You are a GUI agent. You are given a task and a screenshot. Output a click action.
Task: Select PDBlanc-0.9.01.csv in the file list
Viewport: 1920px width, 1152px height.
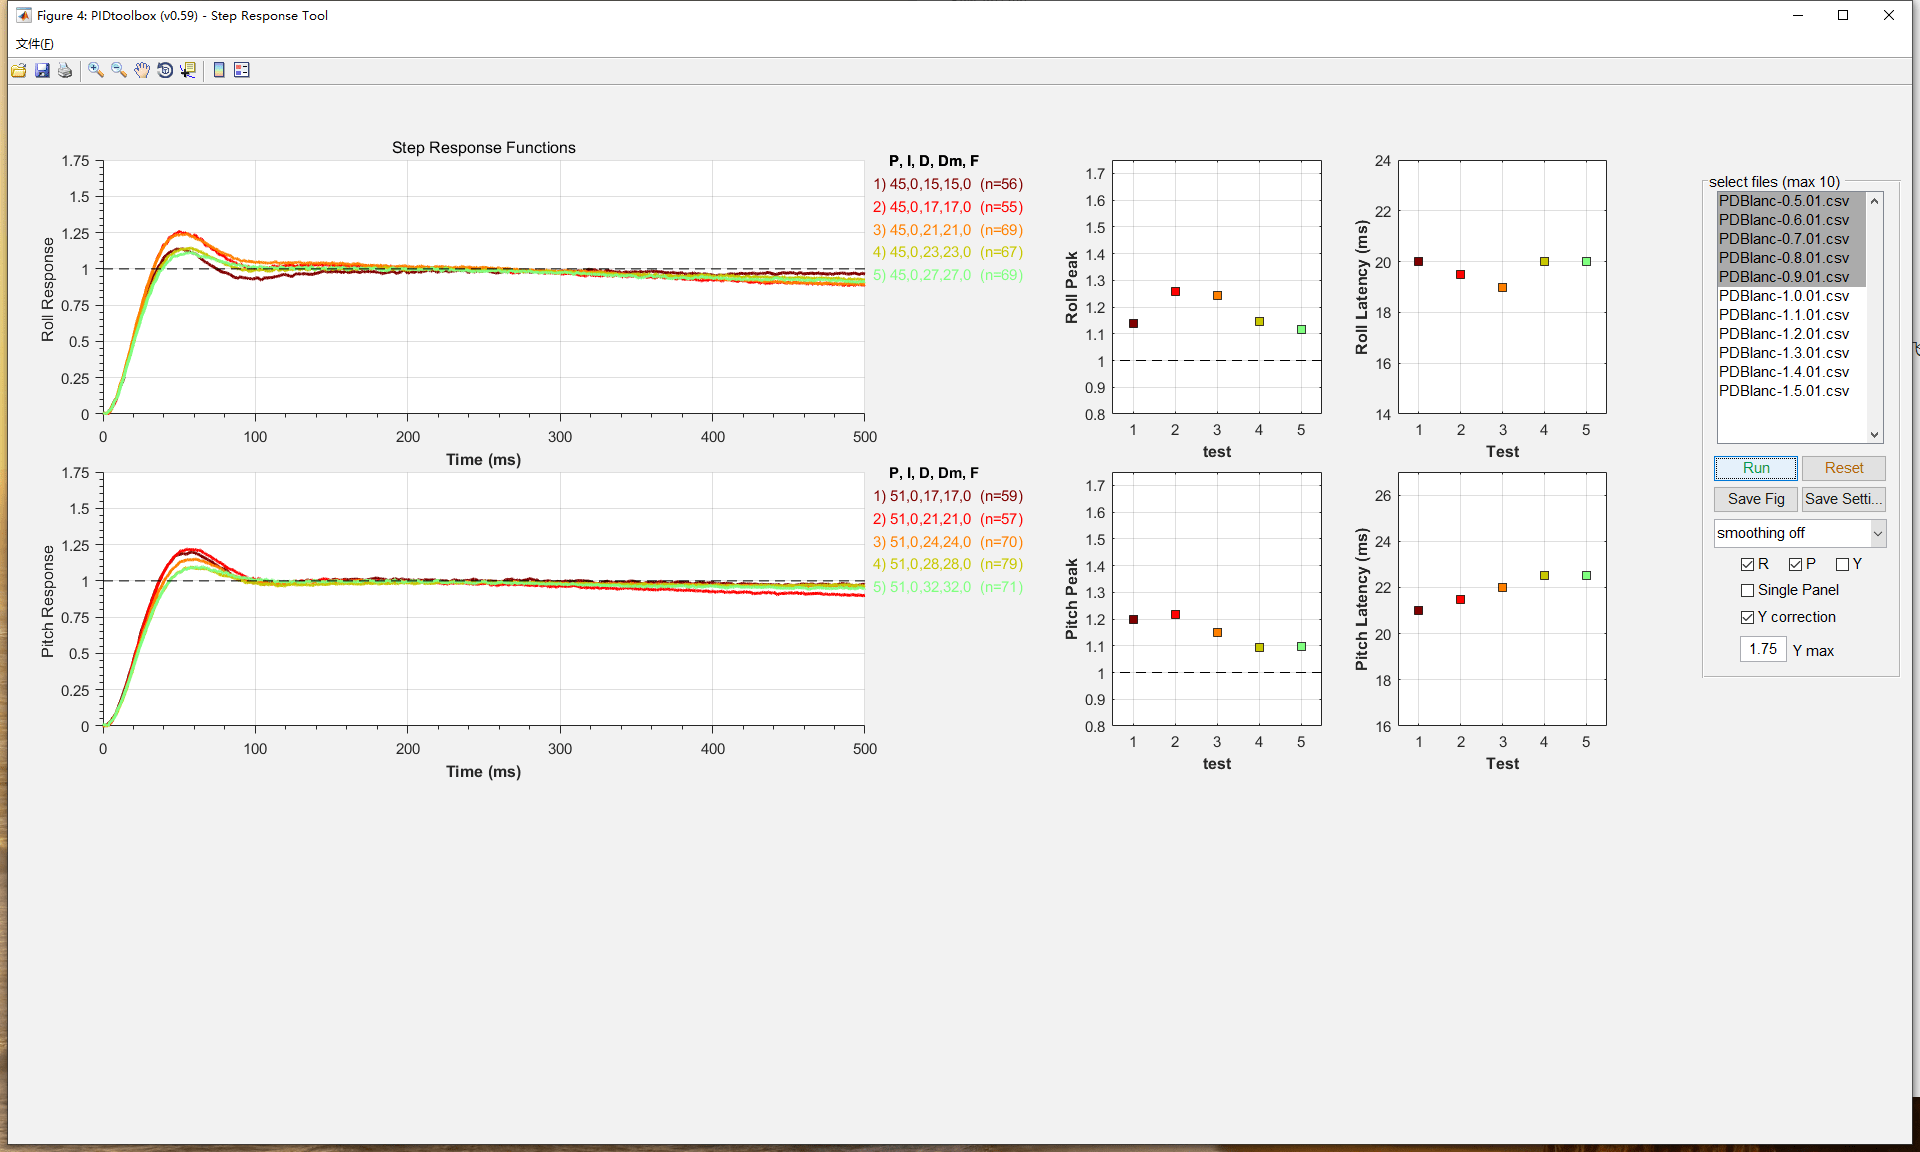coord(1792,277)
